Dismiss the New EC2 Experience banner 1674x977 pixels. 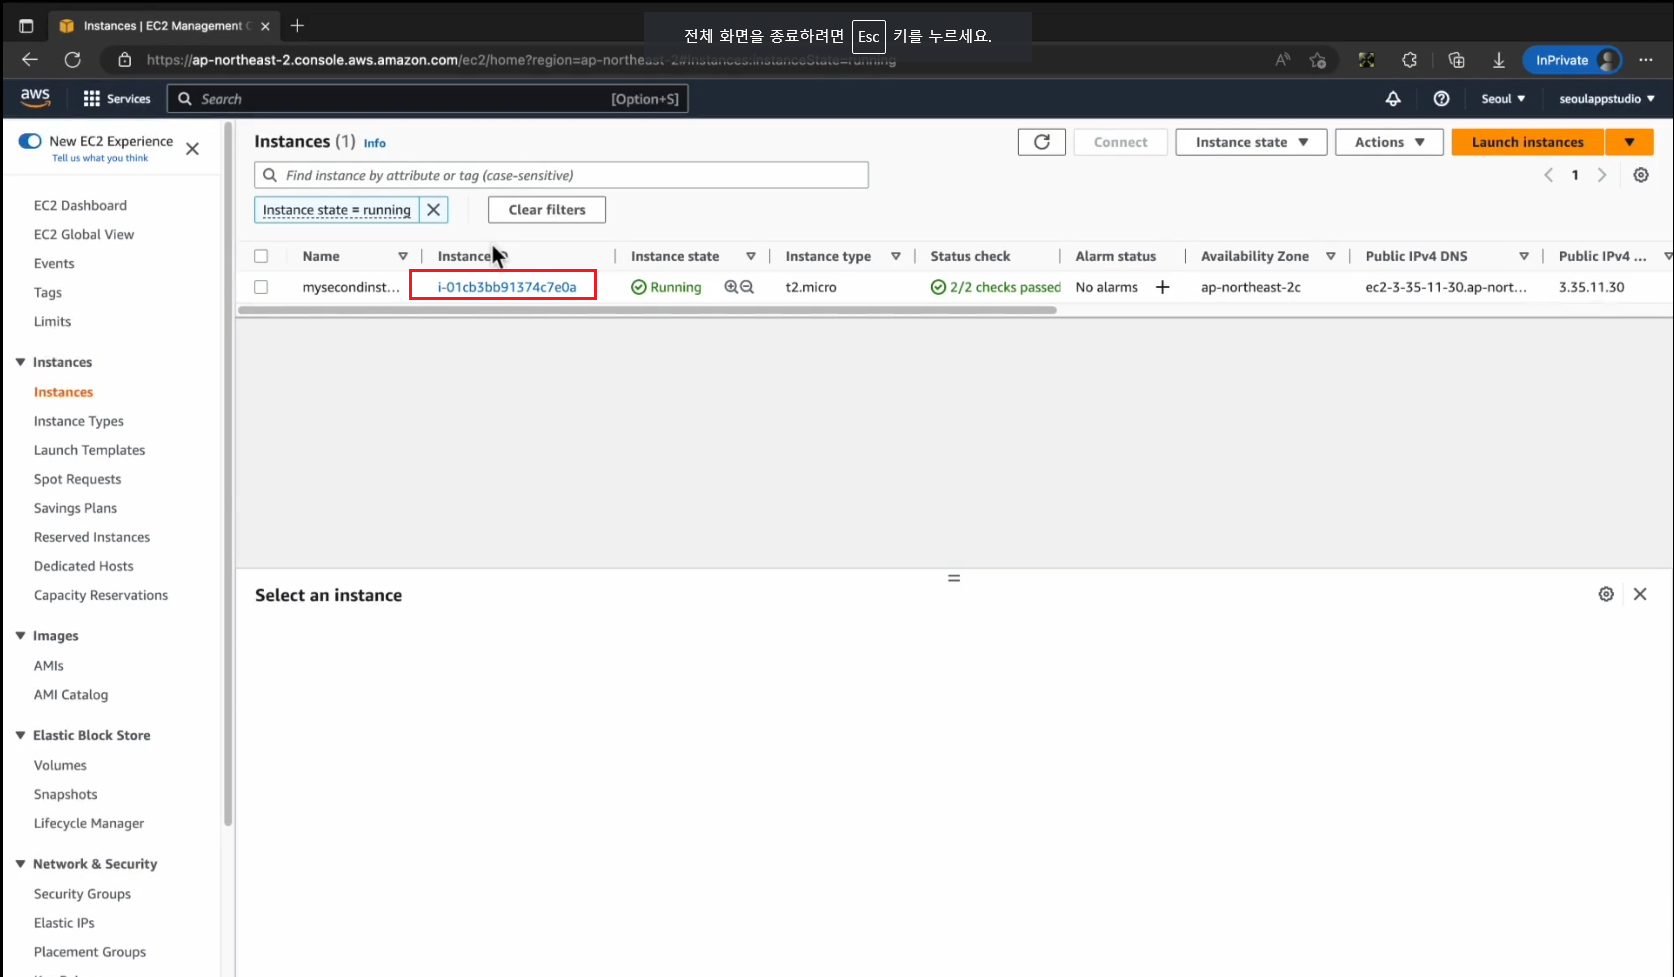(193, 149)
